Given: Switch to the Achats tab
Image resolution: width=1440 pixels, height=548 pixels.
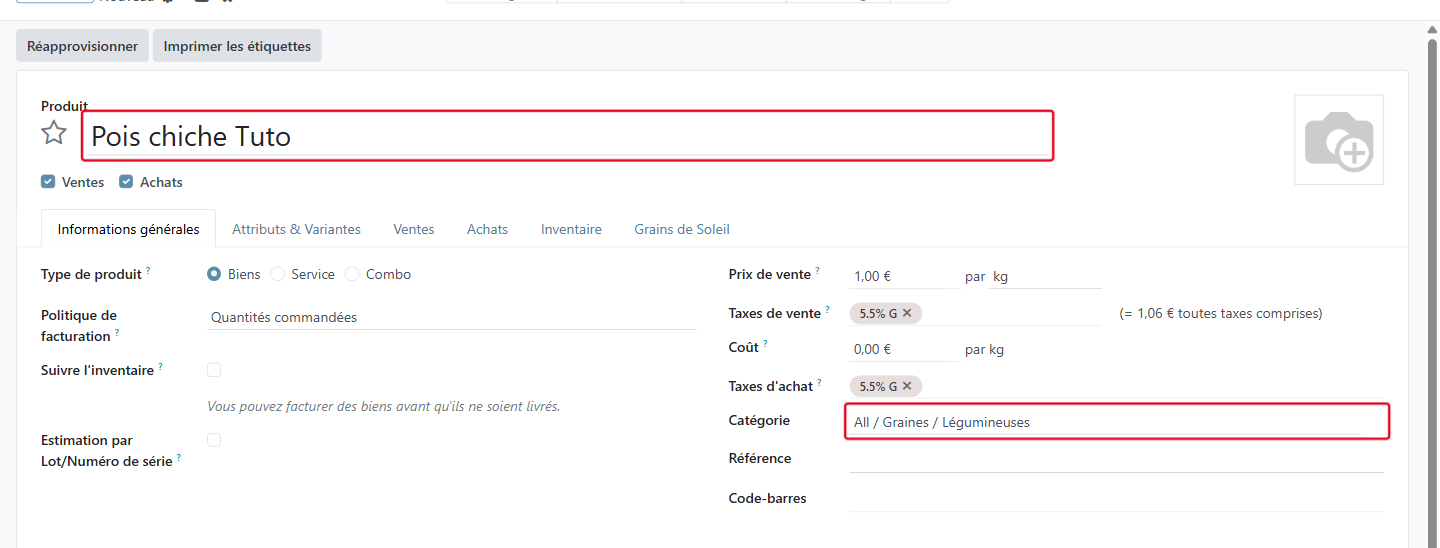Looking at the screenshot, I should pyautogui.click(x=487, y=229).
